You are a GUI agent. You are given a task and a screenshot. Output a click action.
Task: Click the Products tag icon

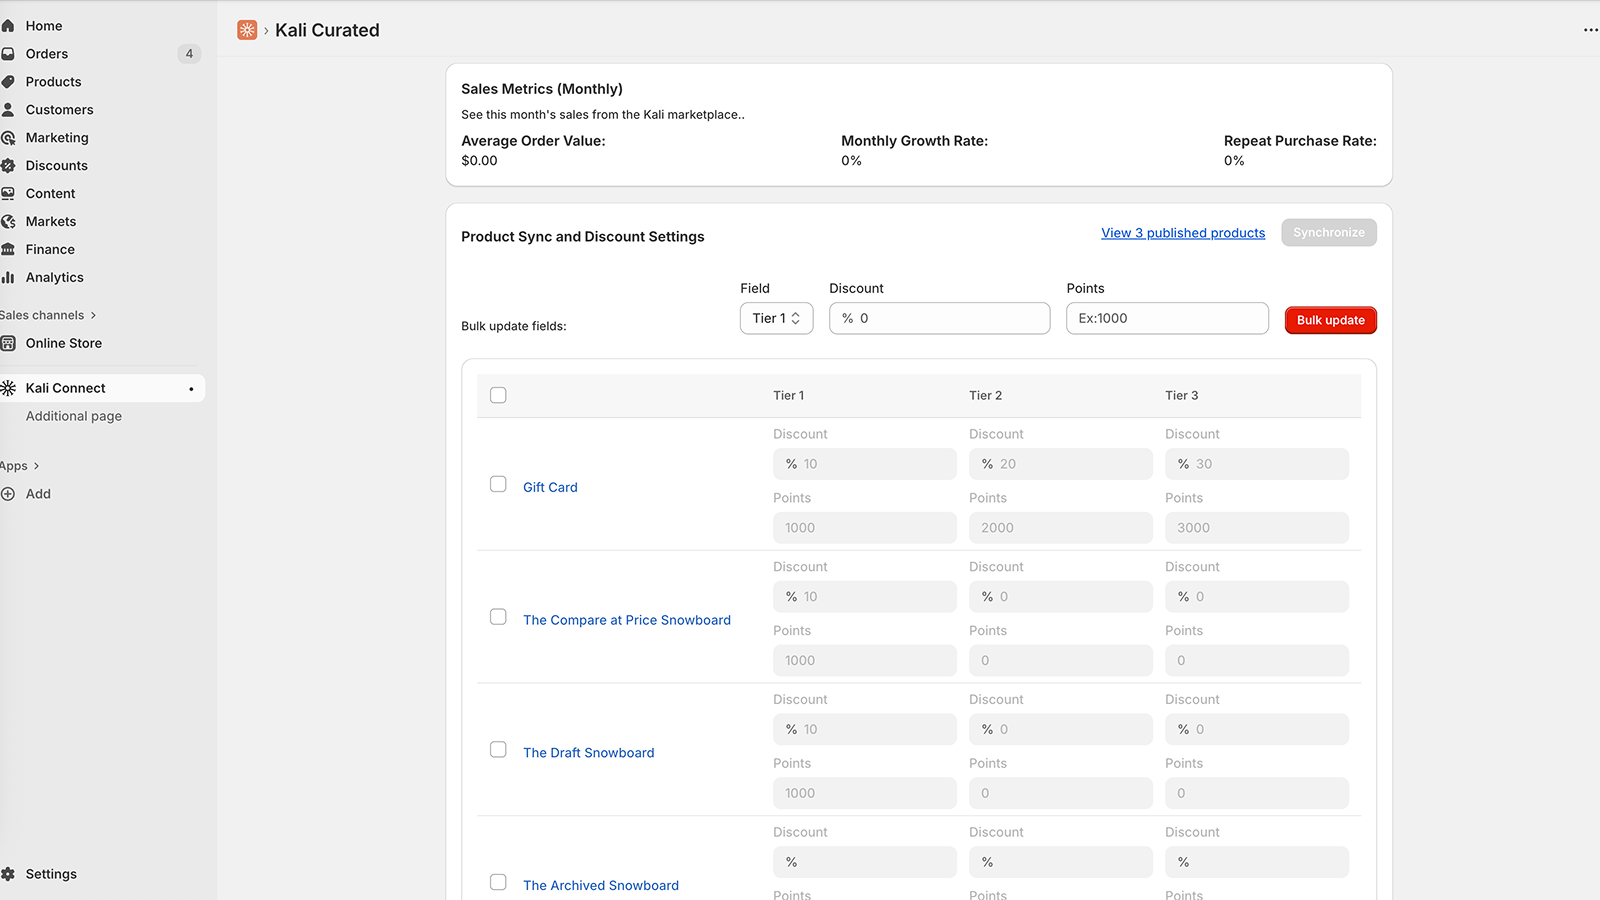[x=8, y=82]
